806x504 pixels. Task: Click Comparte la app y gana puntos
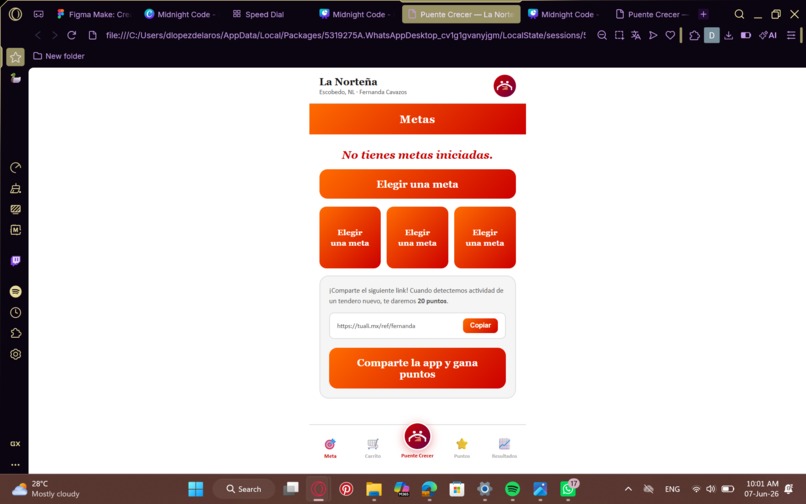tap(417, 368)
